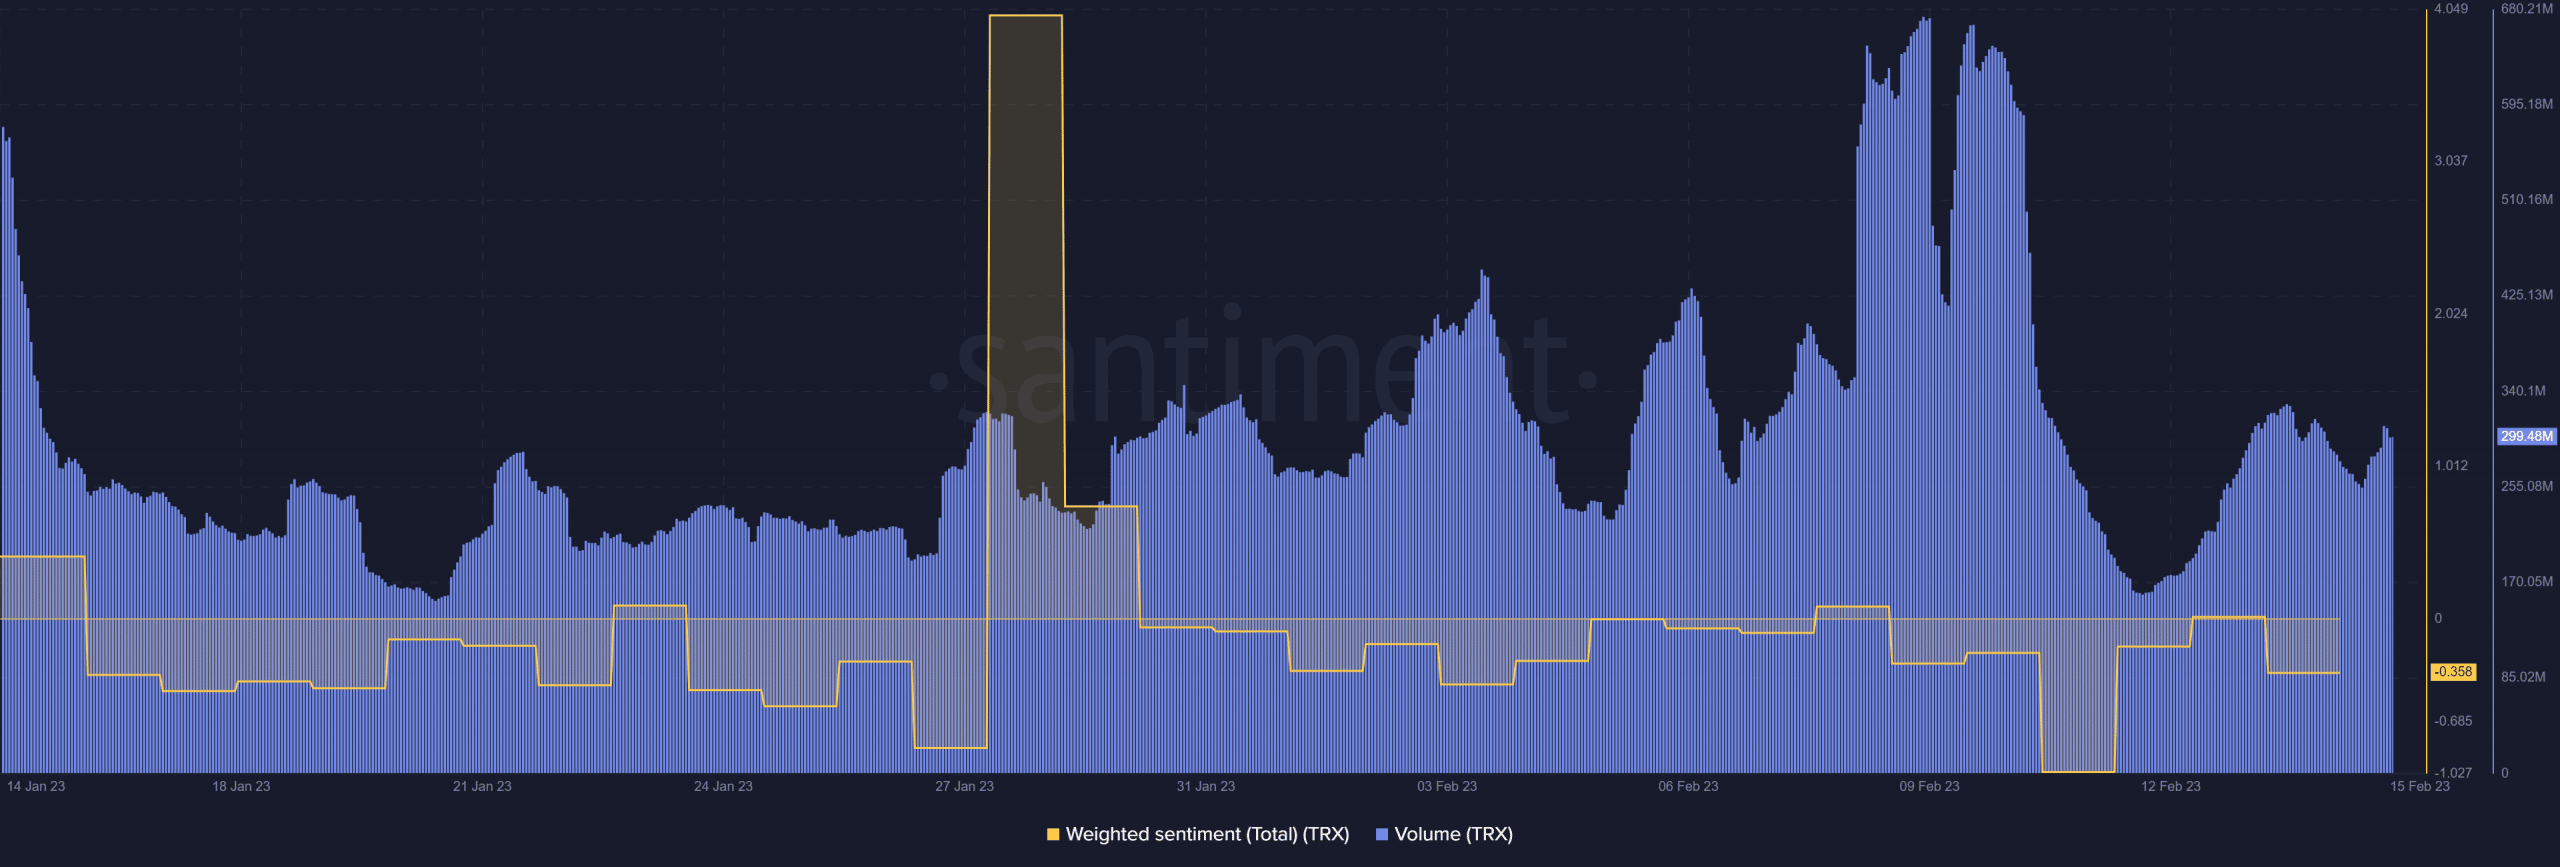Click the 15 Feb 23 date label
The height and width of the screenshot is (867, 2560).
(x=2420, y=786)
